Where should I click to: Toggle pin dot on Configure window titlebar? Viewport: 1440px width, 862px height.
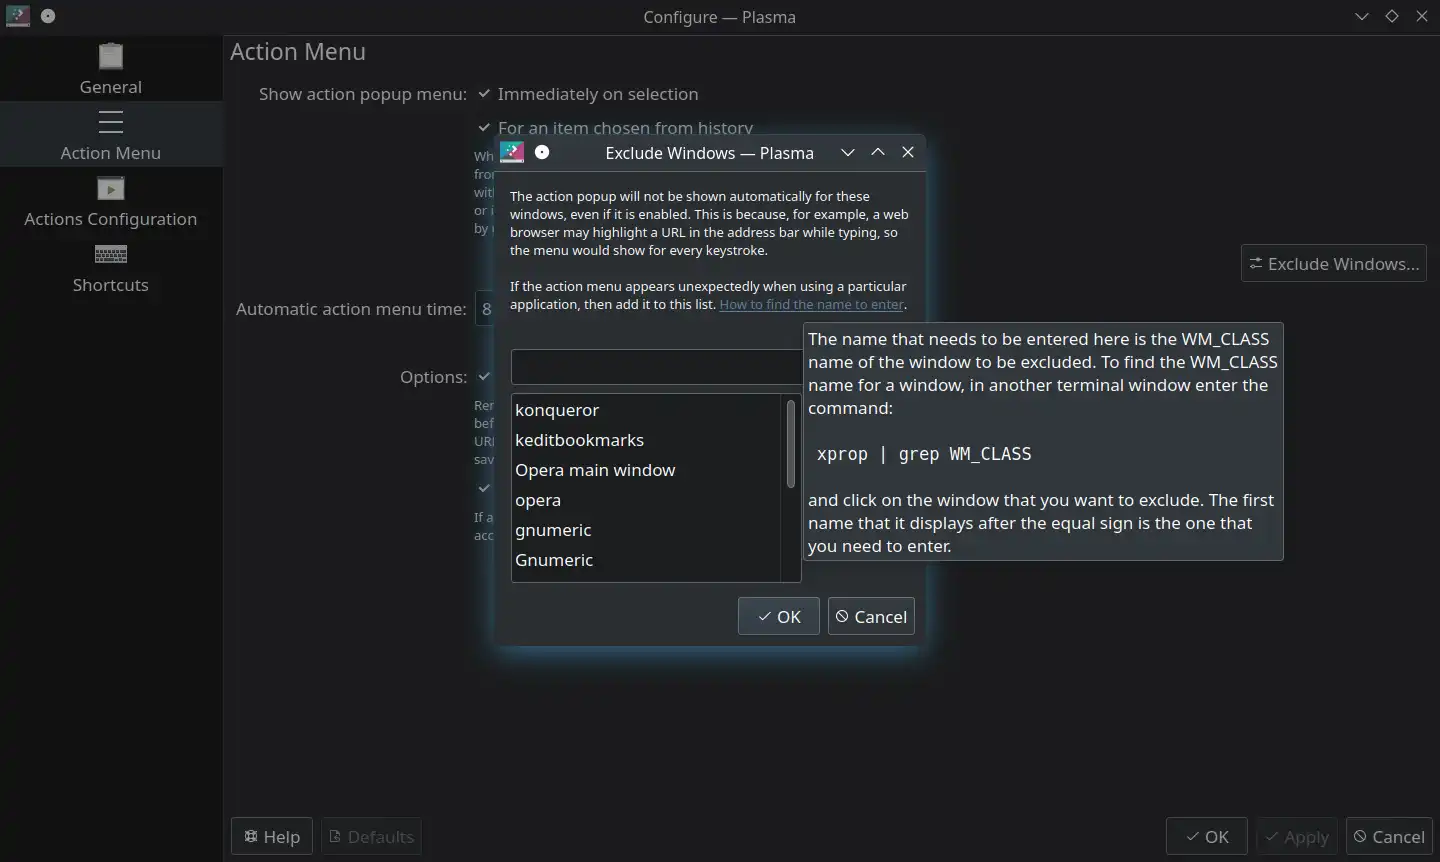[x=48, y=16]
